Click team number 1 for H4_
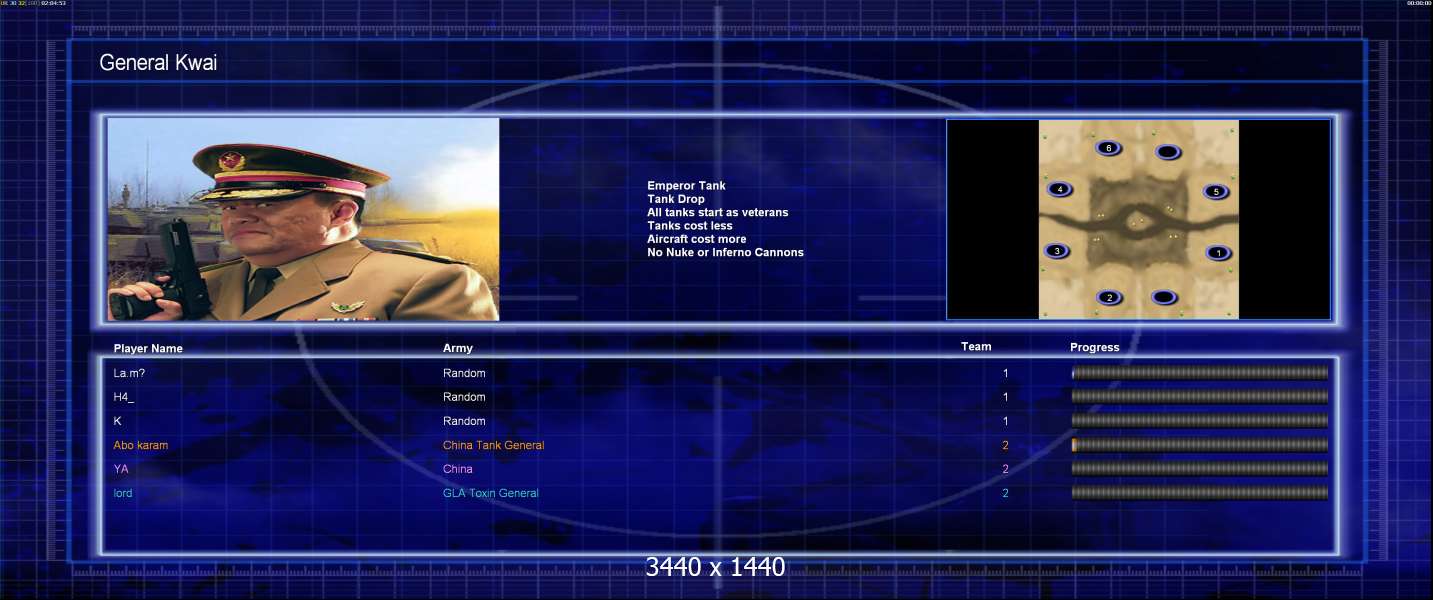 pyautogui.click(x=1006, y=397)
